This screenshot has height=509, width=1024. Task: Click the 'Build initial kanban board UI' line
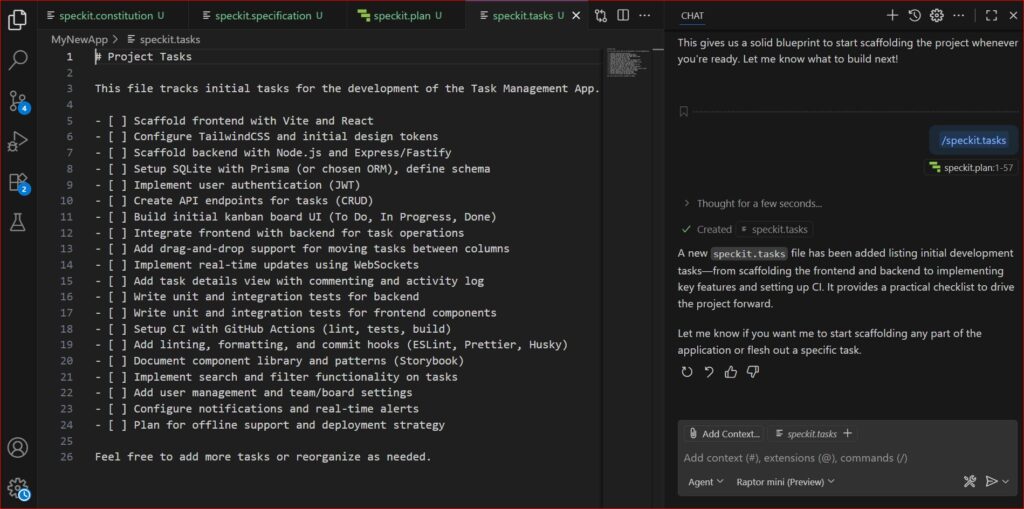pyautogui.click(x=295, y=216)
